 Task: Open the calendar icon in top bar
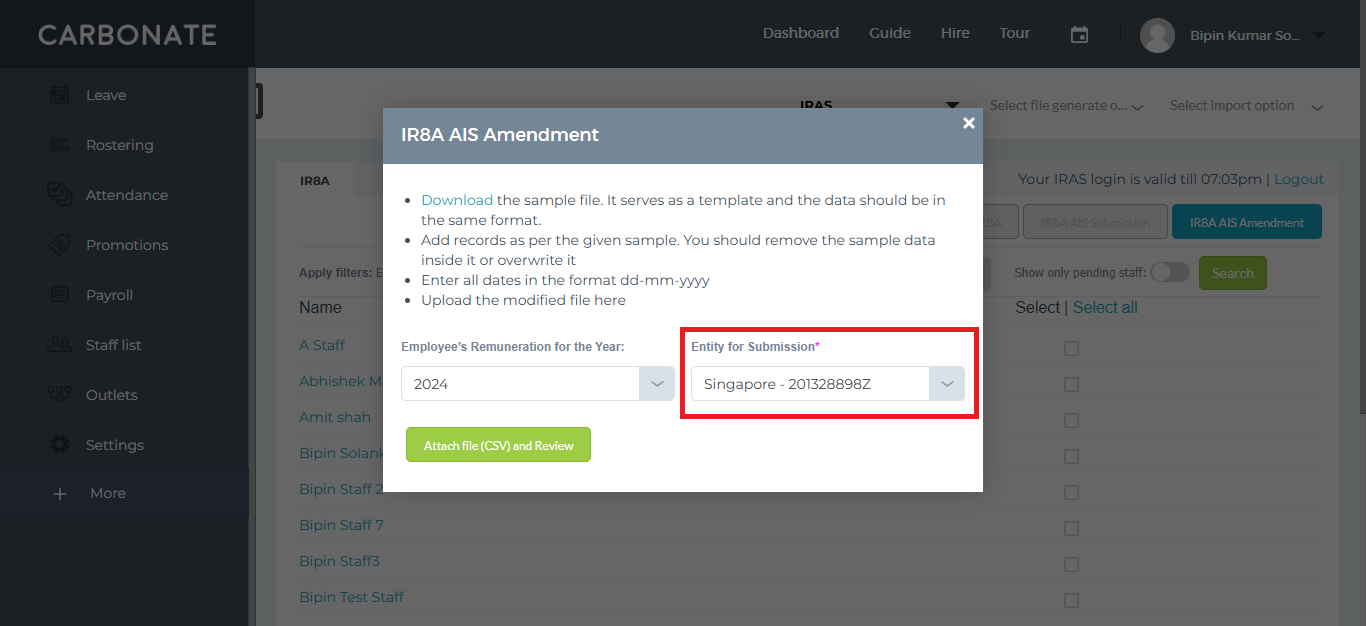tap(1079, 34)
